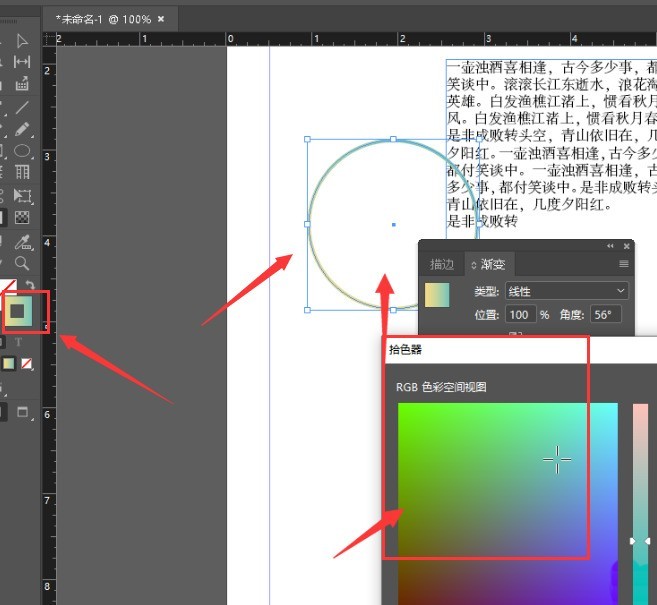Click the gradient preview swatch in panel

[438, 295]
